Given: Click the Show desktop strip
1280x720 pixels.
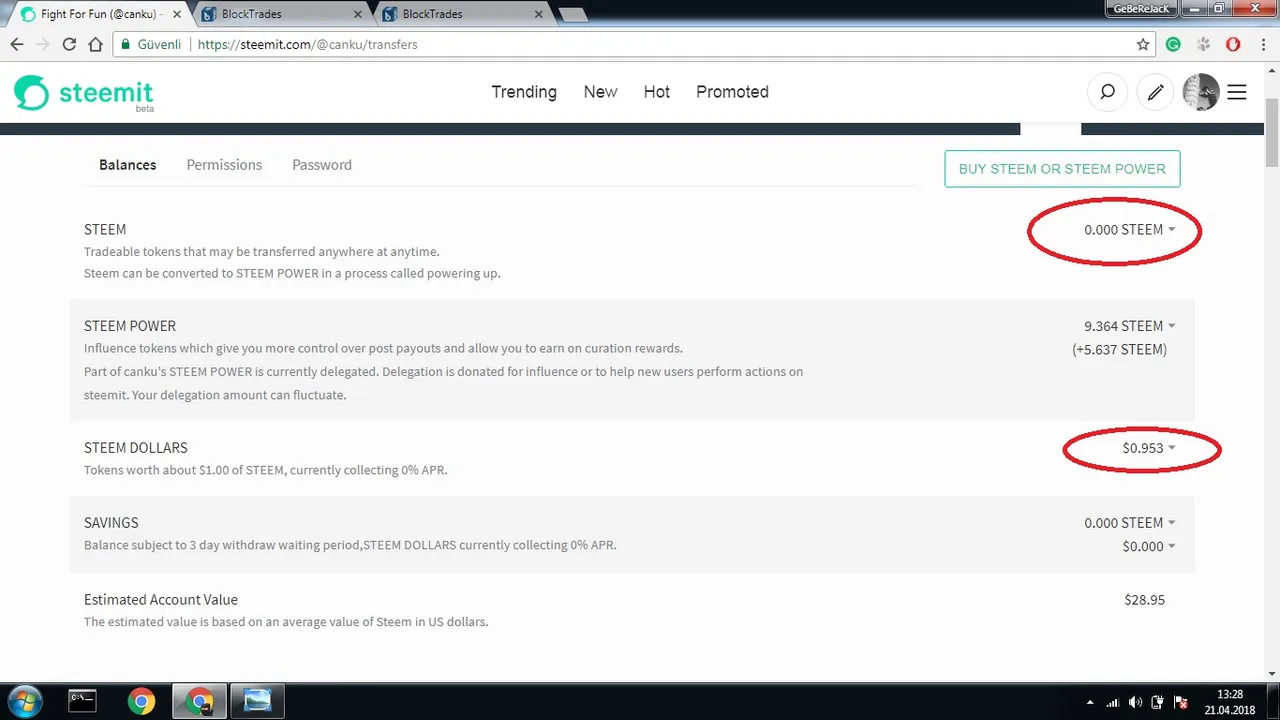Looking at the screenshot, I should coord(1273,702).
